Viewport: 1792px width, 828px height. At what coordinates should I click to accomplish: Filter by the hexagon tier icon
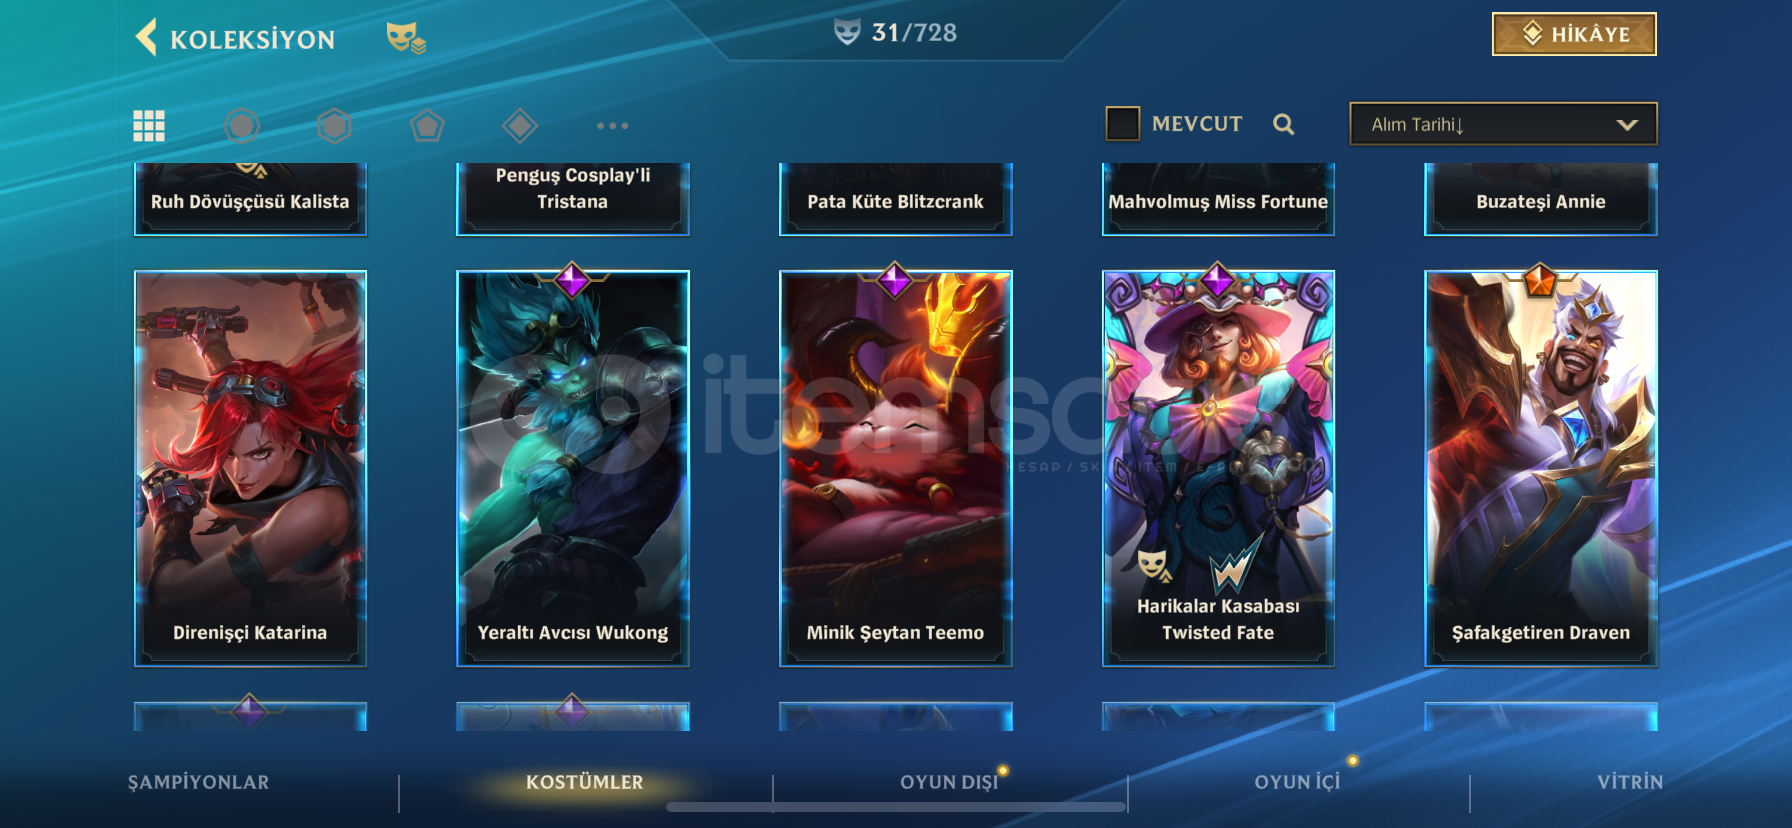point(334,126)
